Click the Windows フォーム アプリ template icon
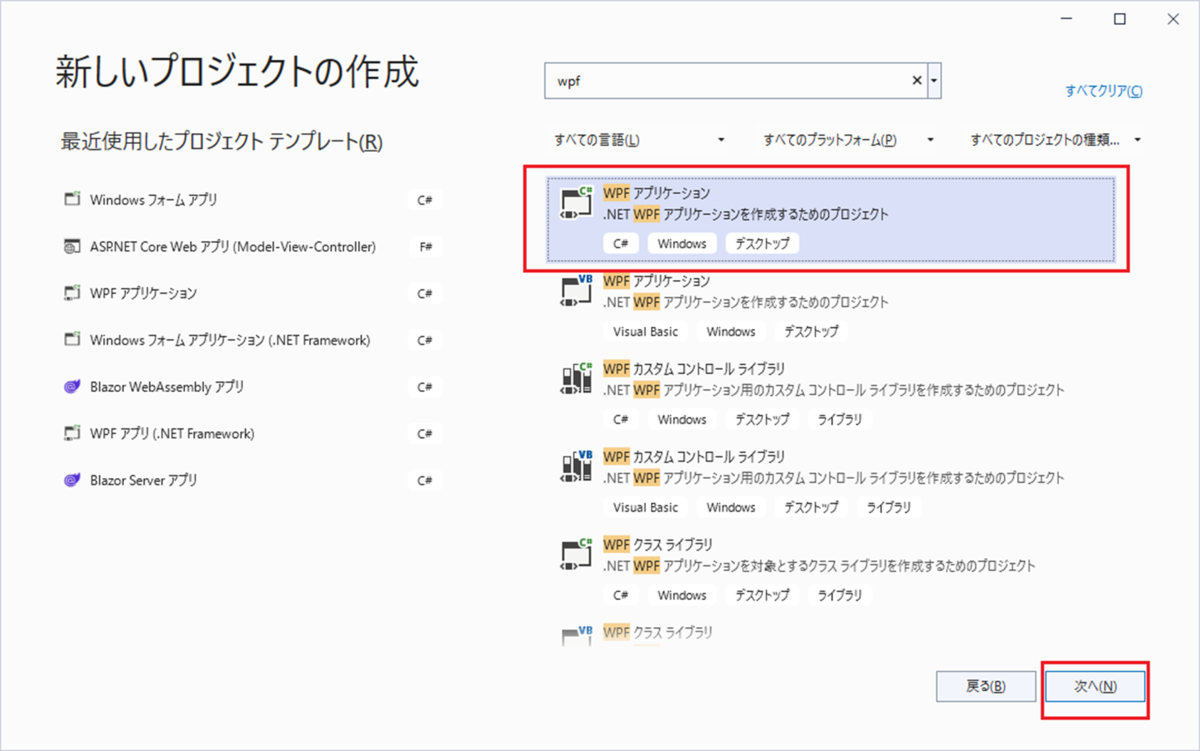Viewport: 1200px width, 751px height. [71, 199]
